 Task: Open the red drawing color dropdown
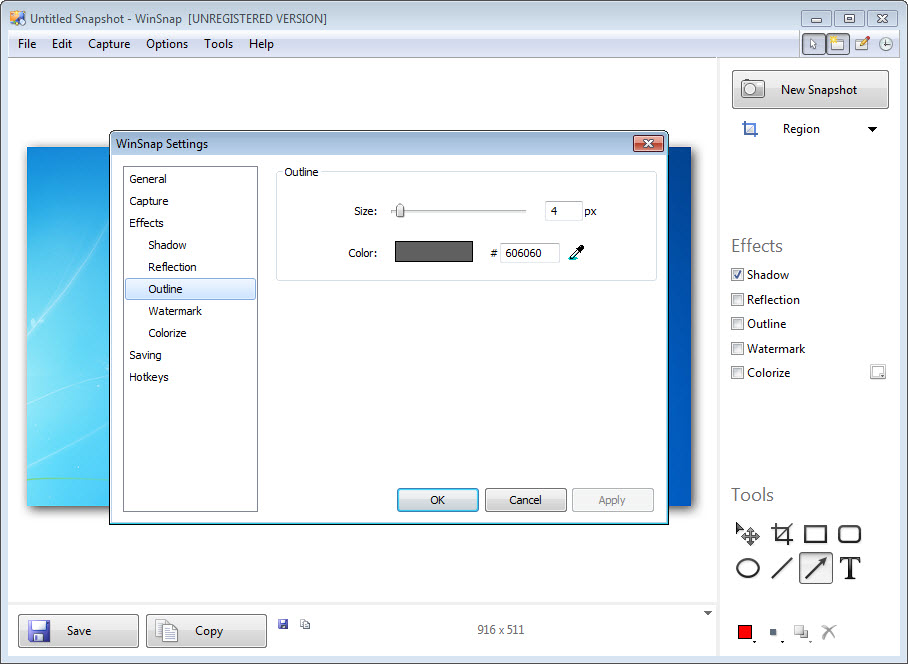coord(746,632)
